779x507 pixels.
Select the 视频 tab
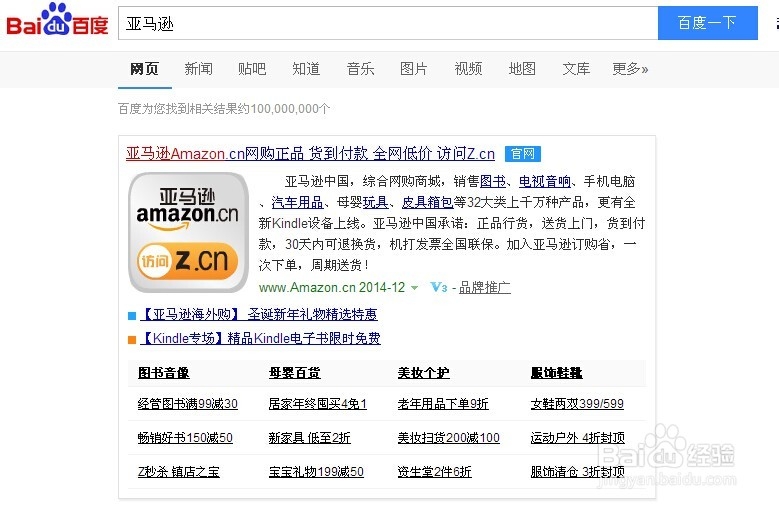[468, 69]
